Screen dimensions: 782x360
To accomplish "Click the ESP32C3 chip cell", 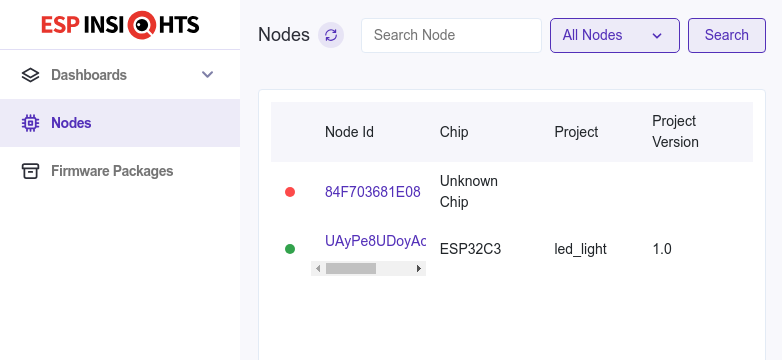I will point(470,249).
